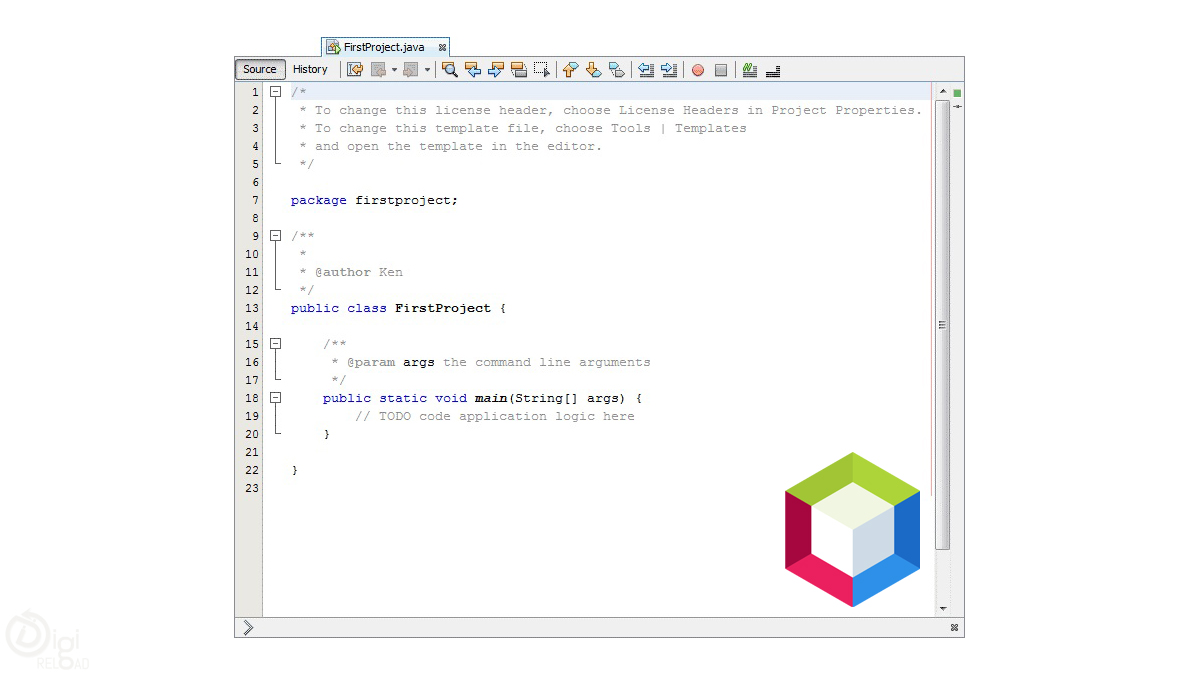Collapse the license header comment fold
Image resolution: width=1200 pixels, height=674 pixels.
(276, 91)
